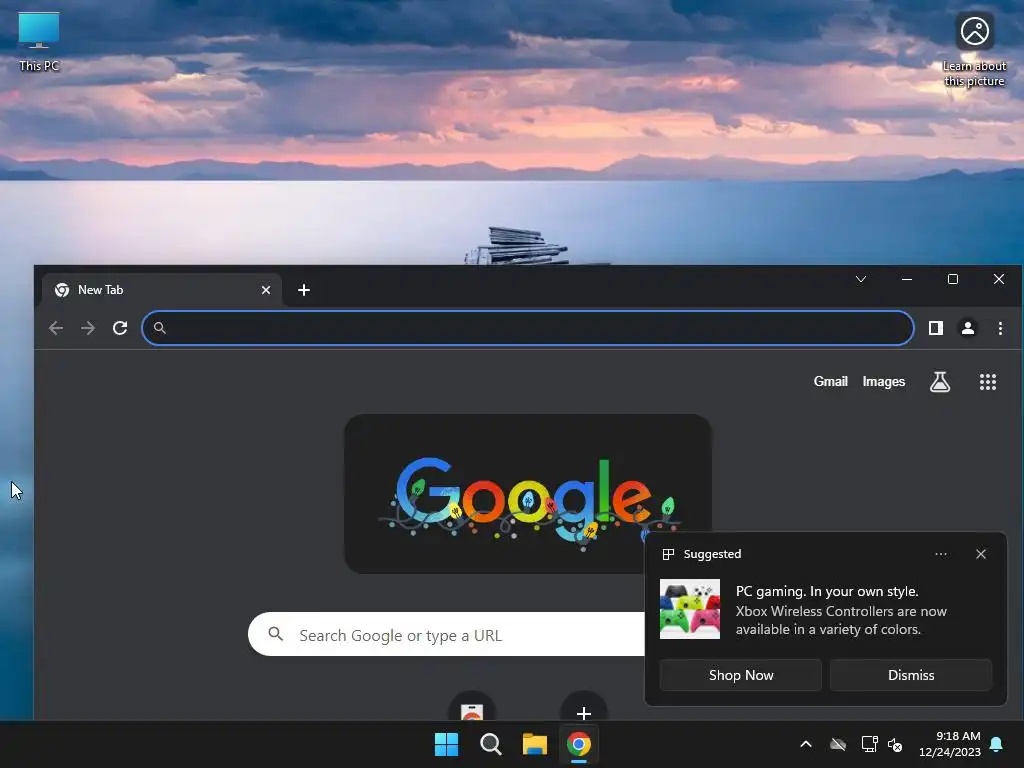This screenshot has height=768, width=1024.
Task: Open Learn about this picture icon
Action: (x=974, y=50)
